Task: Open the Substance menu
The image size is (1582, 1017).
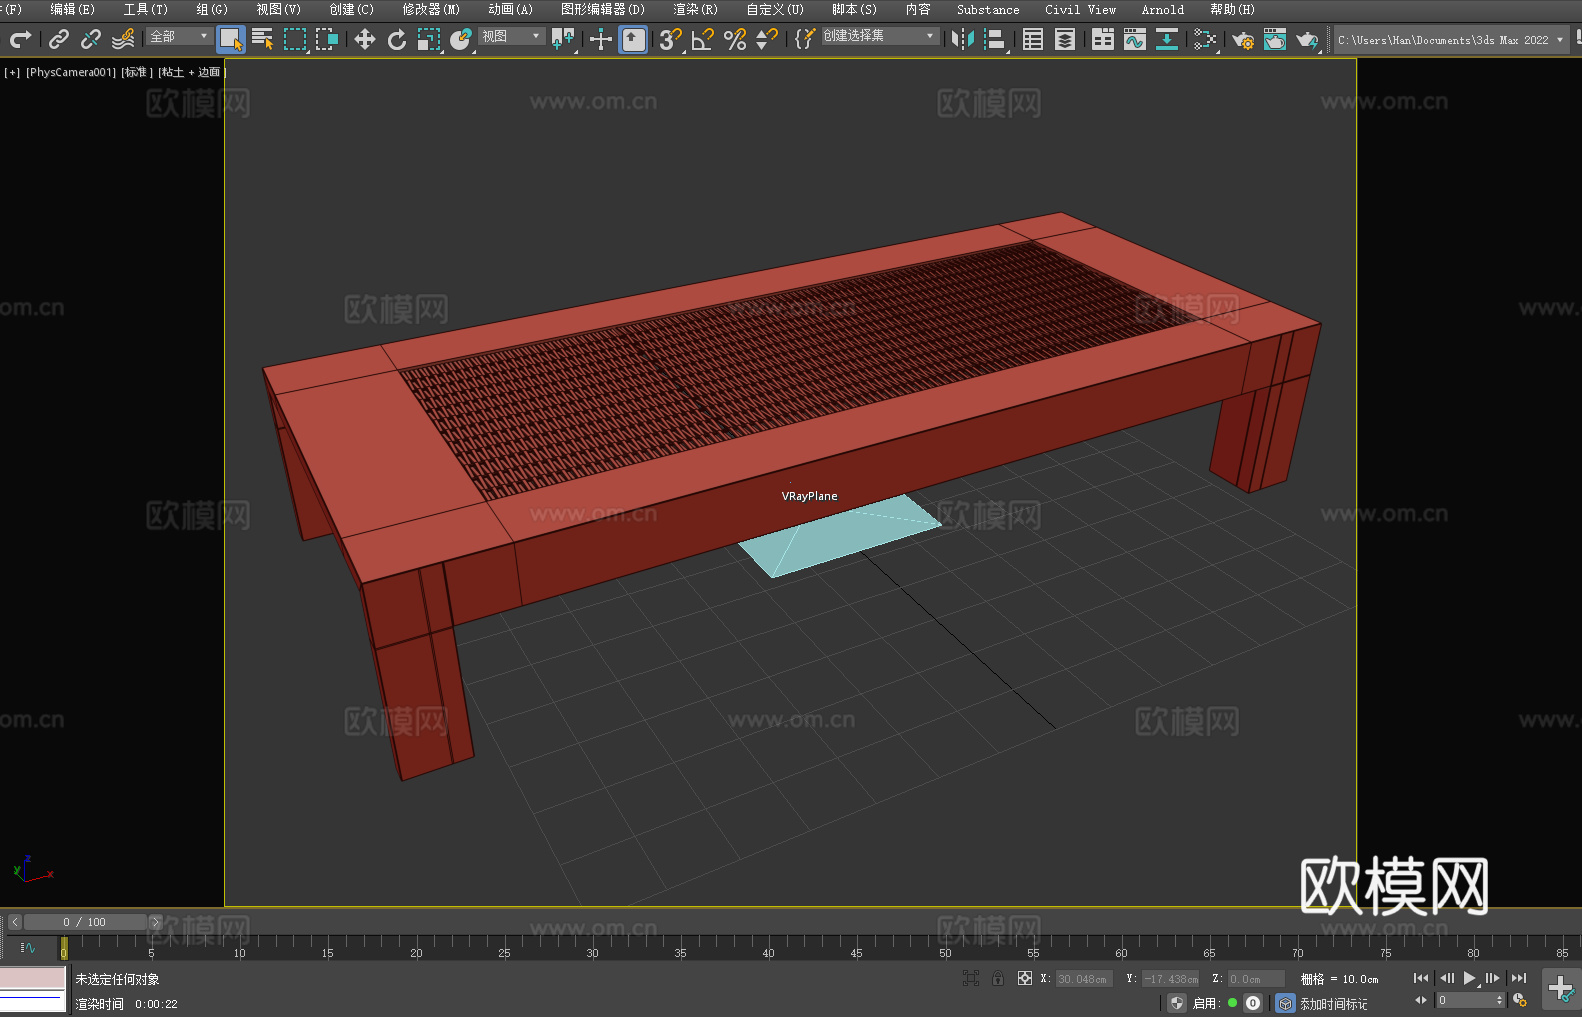Action: [988, 9]
